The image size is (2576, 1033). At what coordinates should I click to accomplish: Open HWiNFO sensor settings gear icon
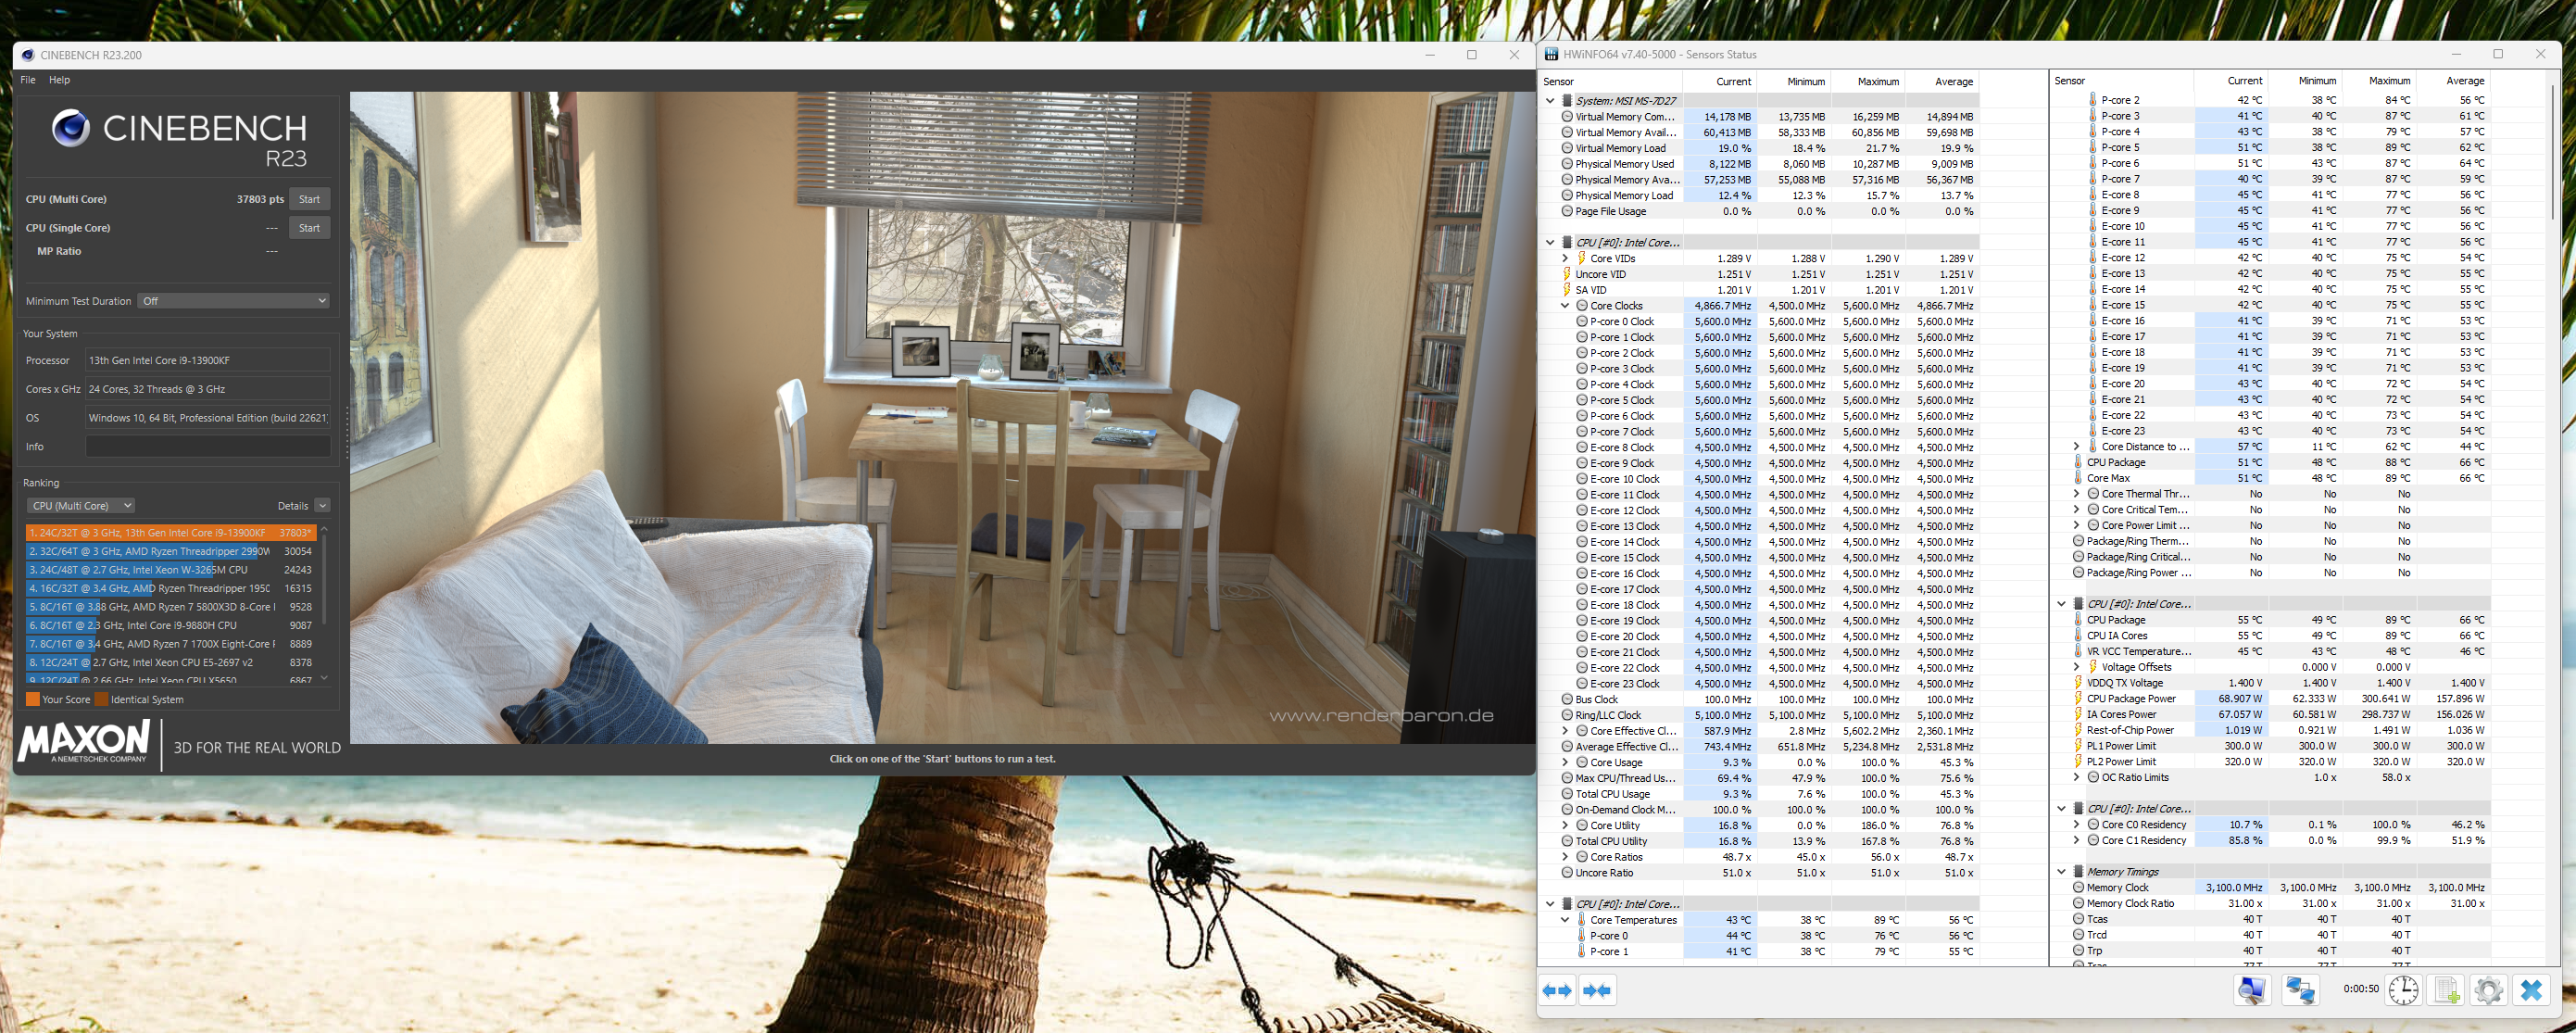(x=2488, y=990)
